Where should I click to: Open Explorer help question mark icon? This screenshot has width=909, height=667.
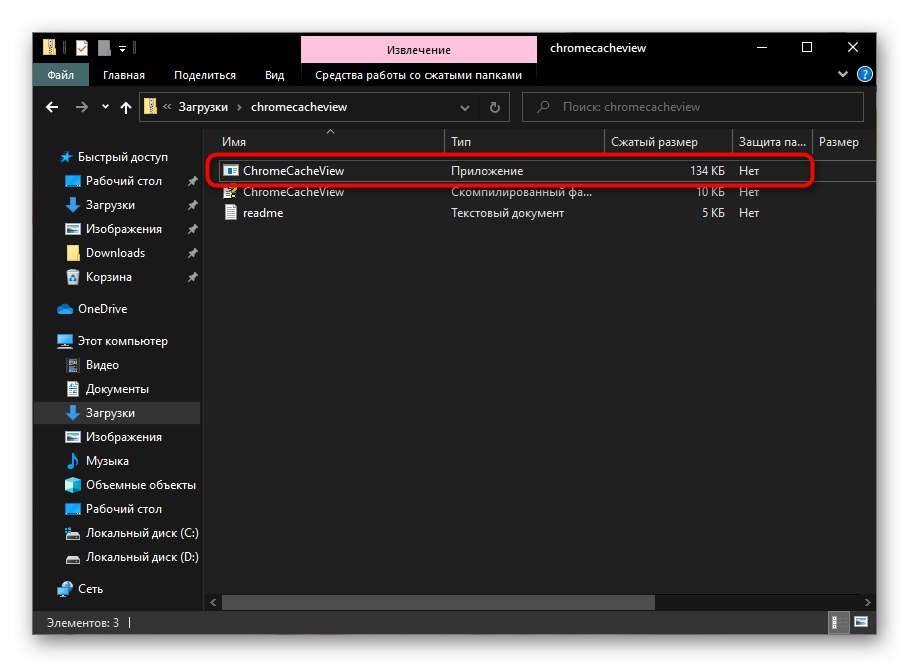pos(864,74)
